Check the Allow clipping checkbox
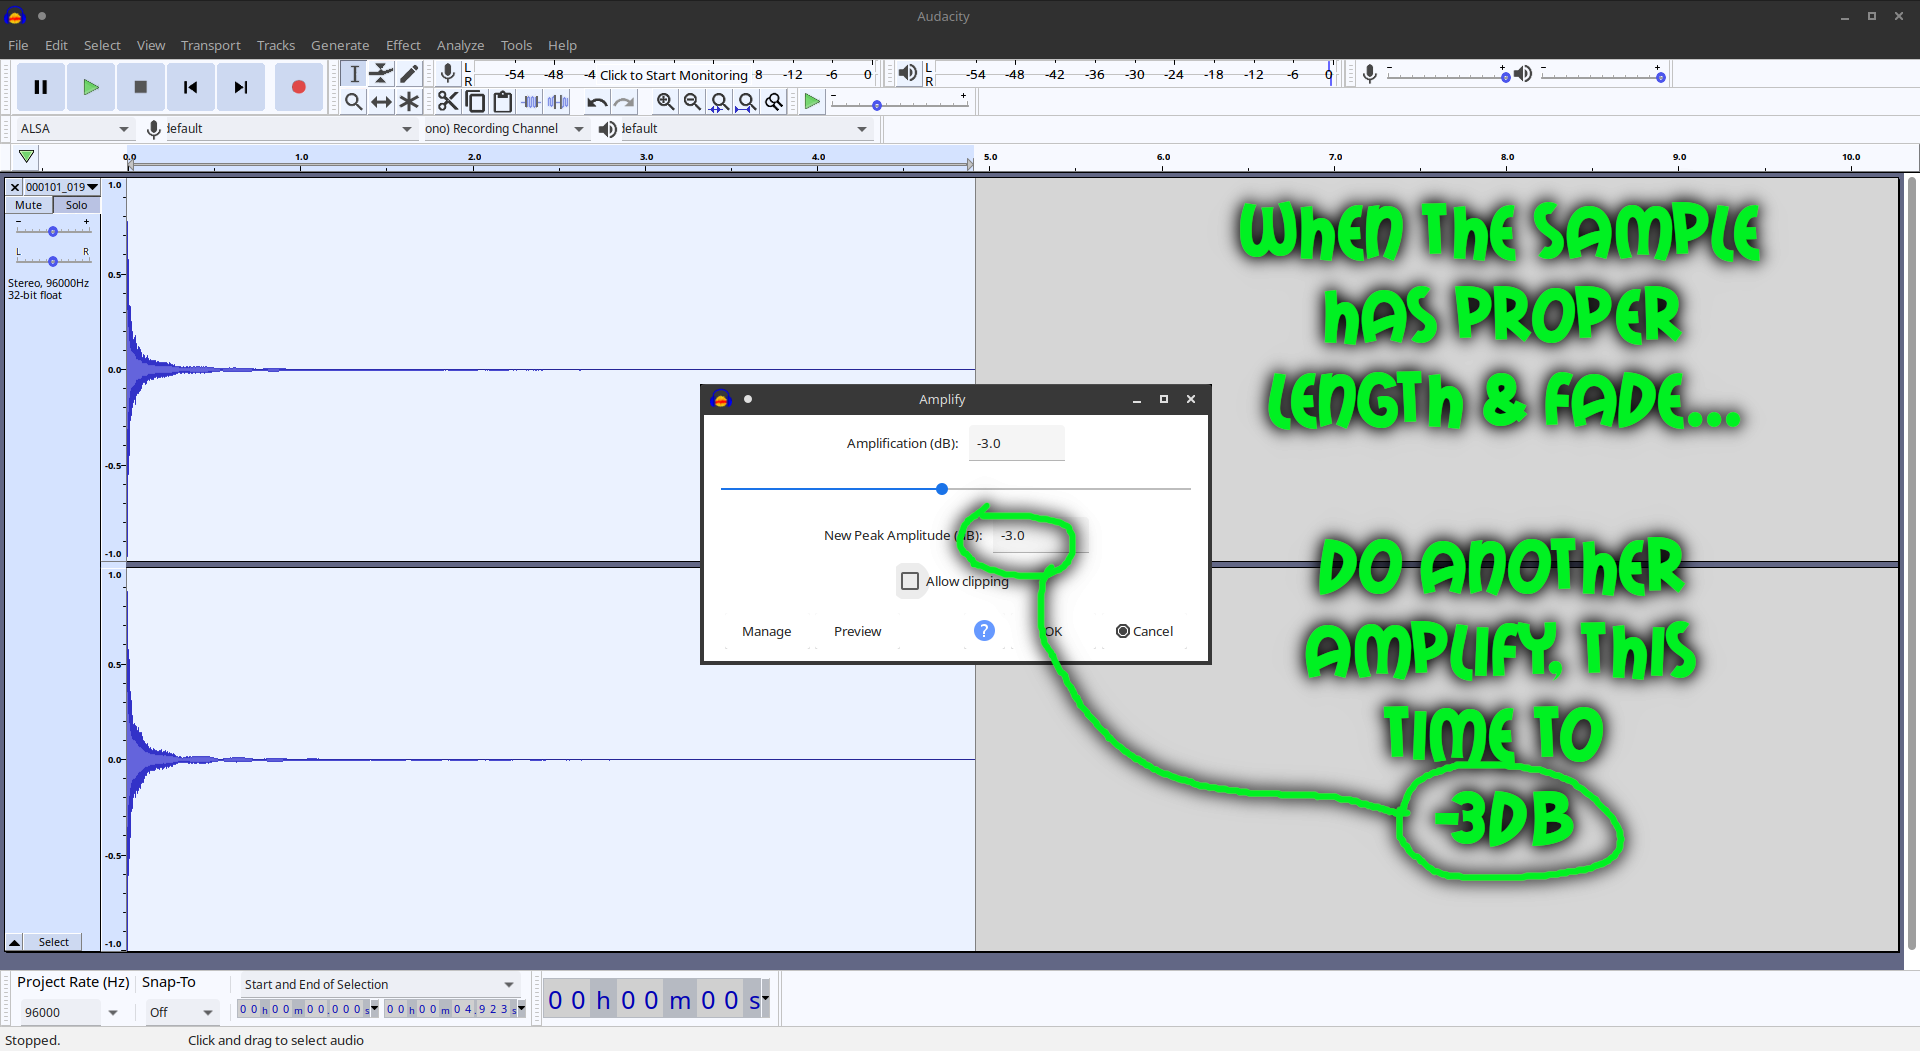 click(x=910, y=581)
